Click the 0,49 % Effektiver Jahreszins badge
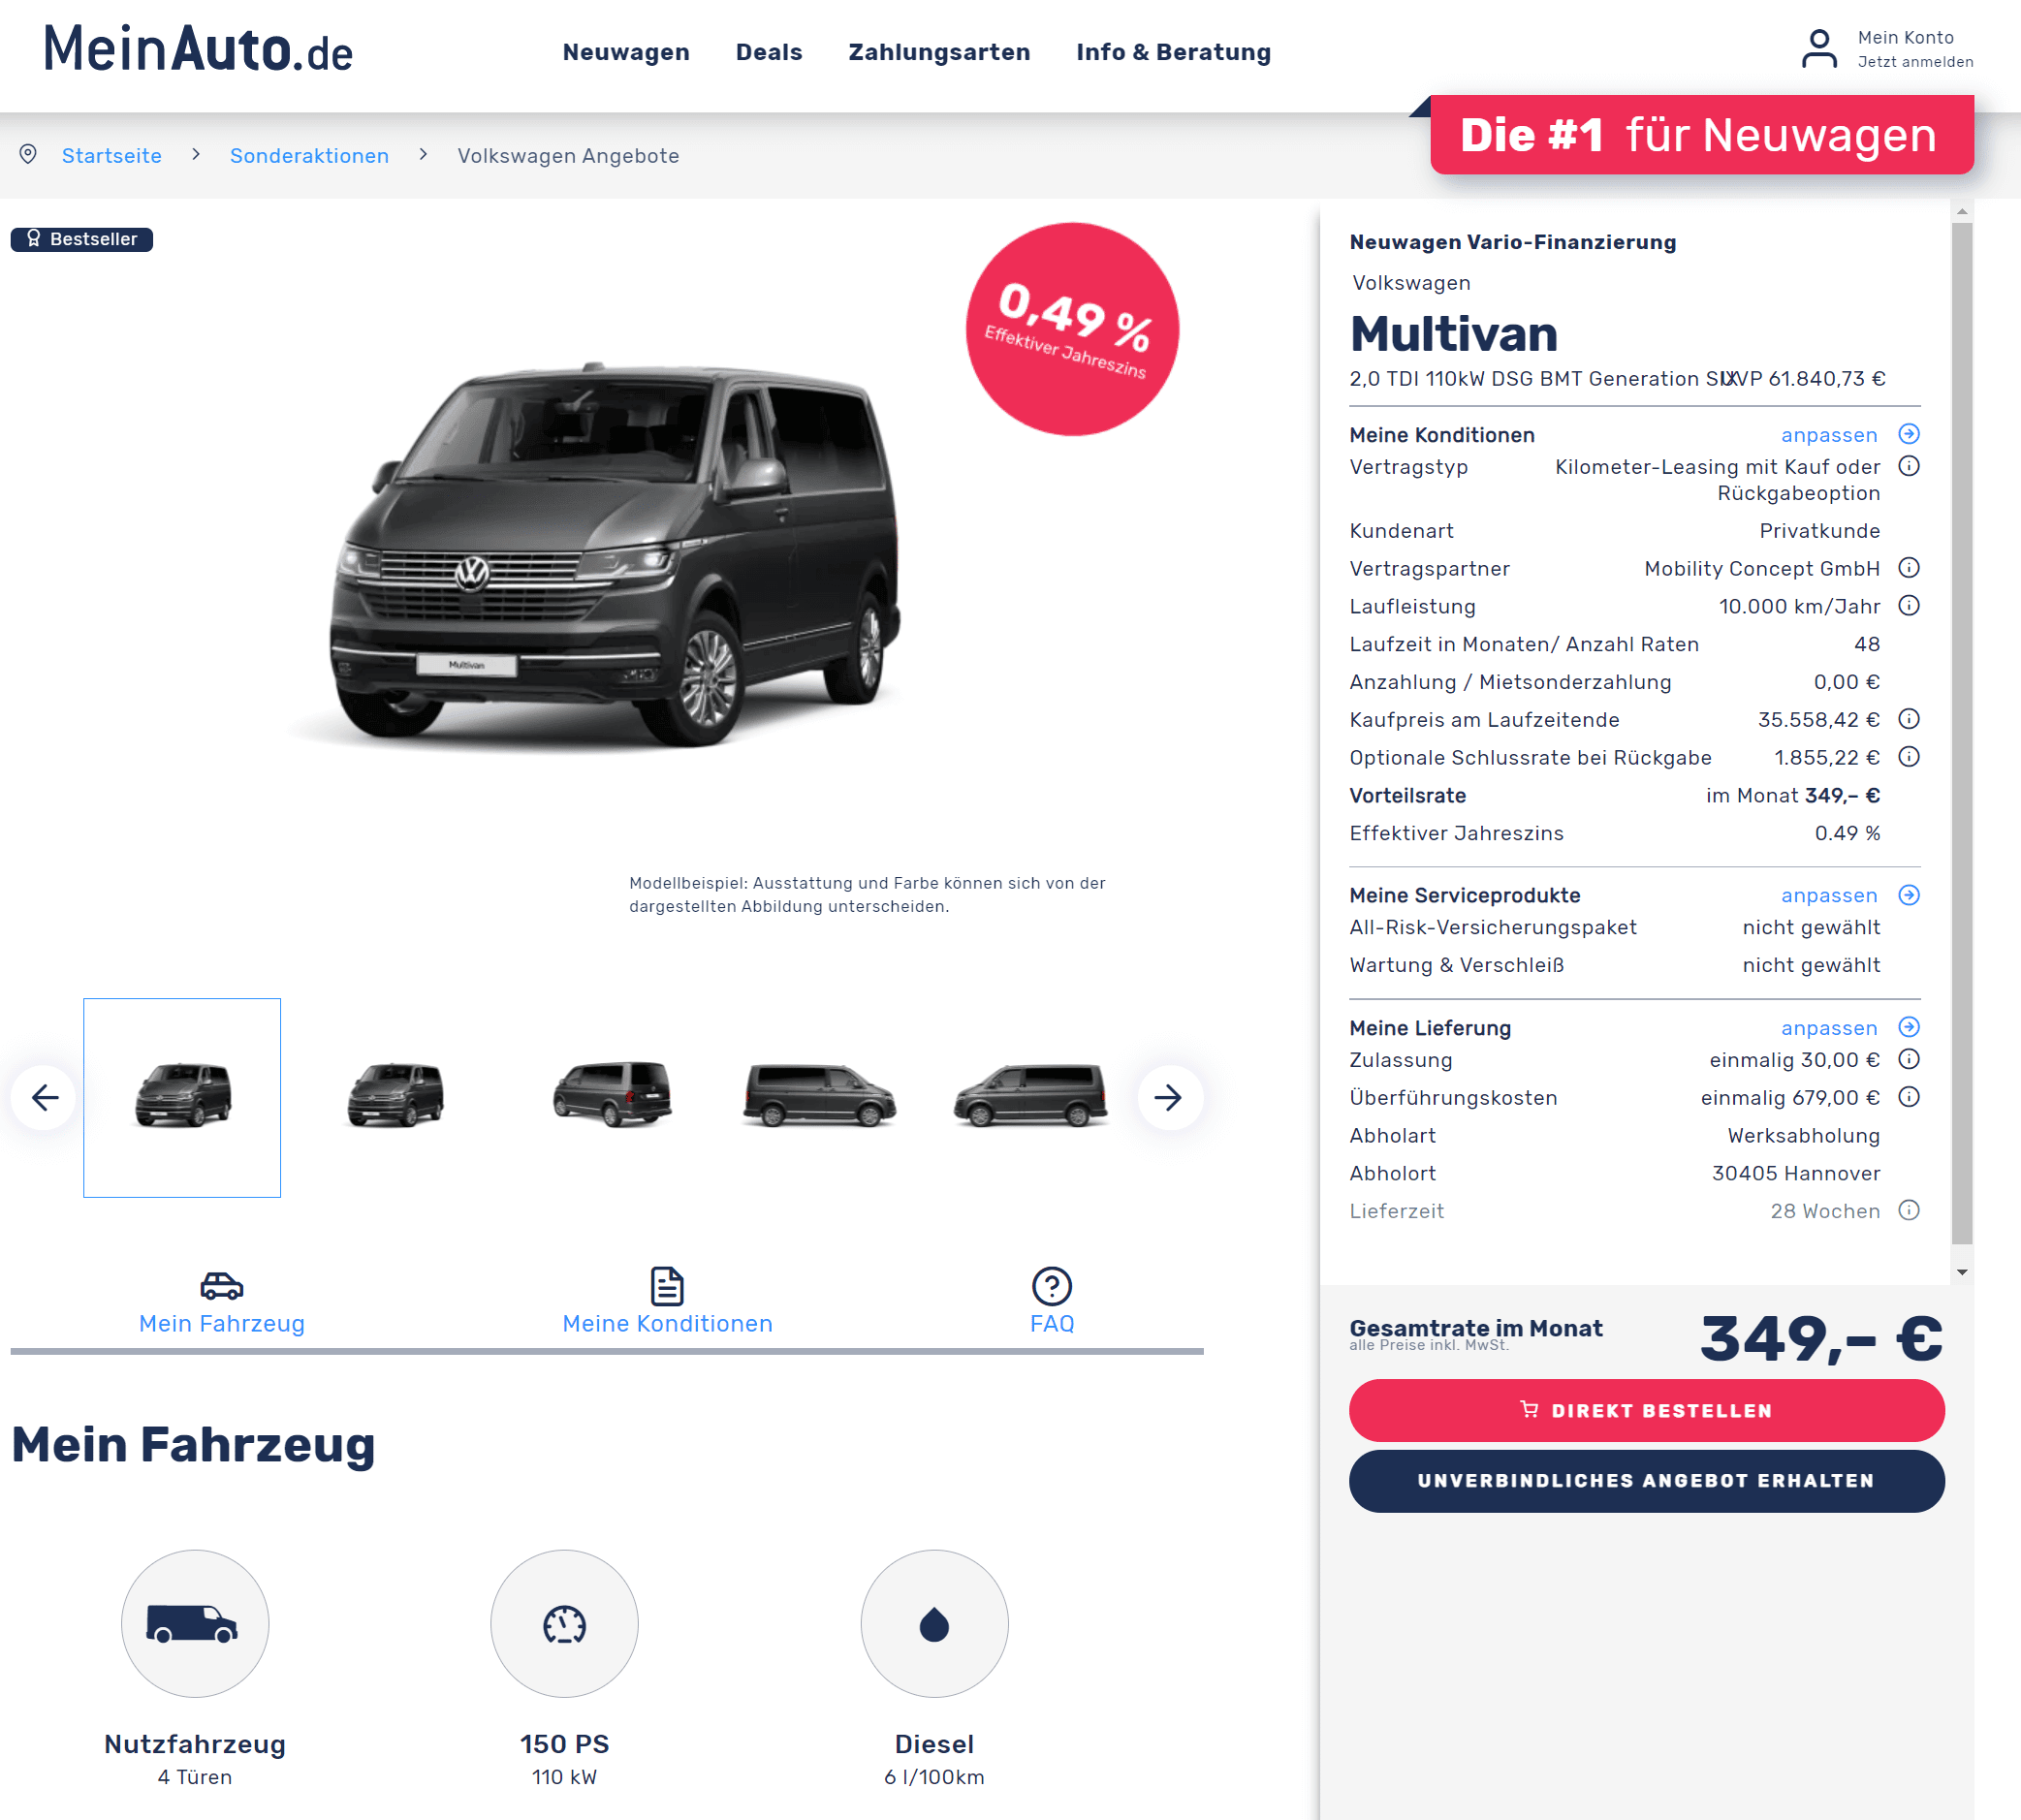 1072,329
